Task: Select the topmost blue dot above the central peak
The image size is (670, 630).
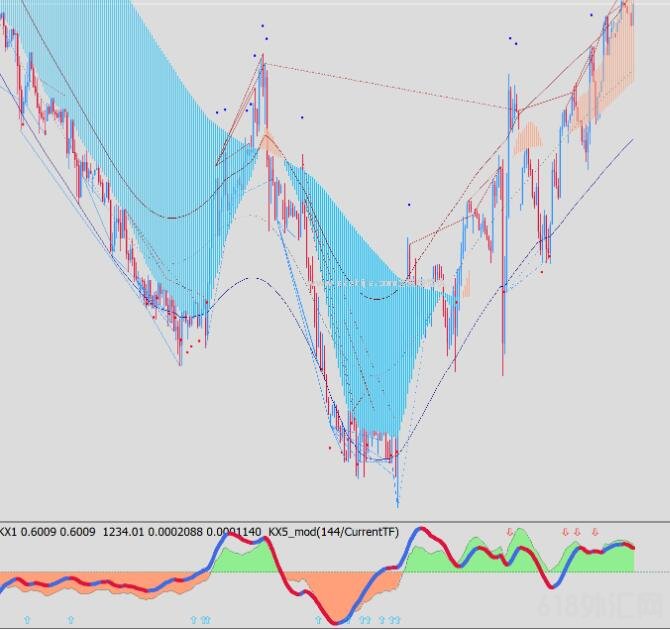Action: coord(262,26)
